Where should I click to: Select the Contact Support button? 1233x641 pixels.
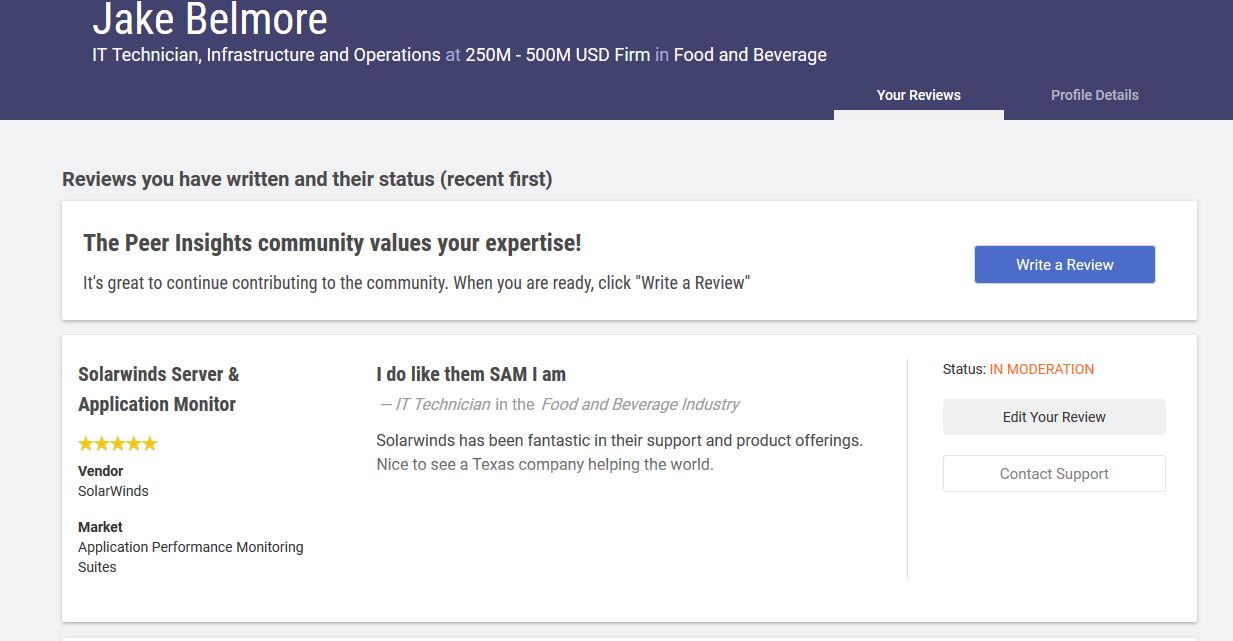click(x=1054, y=474)
